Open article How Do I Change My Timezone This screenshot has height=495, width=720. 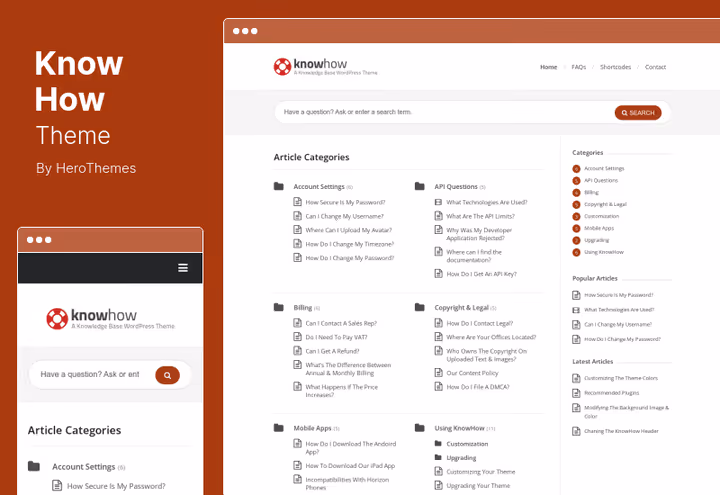click(349, 244)
